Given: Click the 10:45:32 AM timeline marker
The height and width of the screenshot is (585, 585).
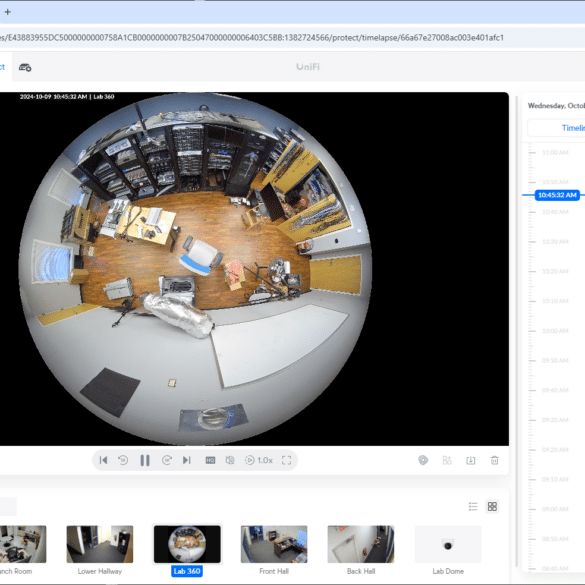Looking at the screenshot, I should 557,195.
